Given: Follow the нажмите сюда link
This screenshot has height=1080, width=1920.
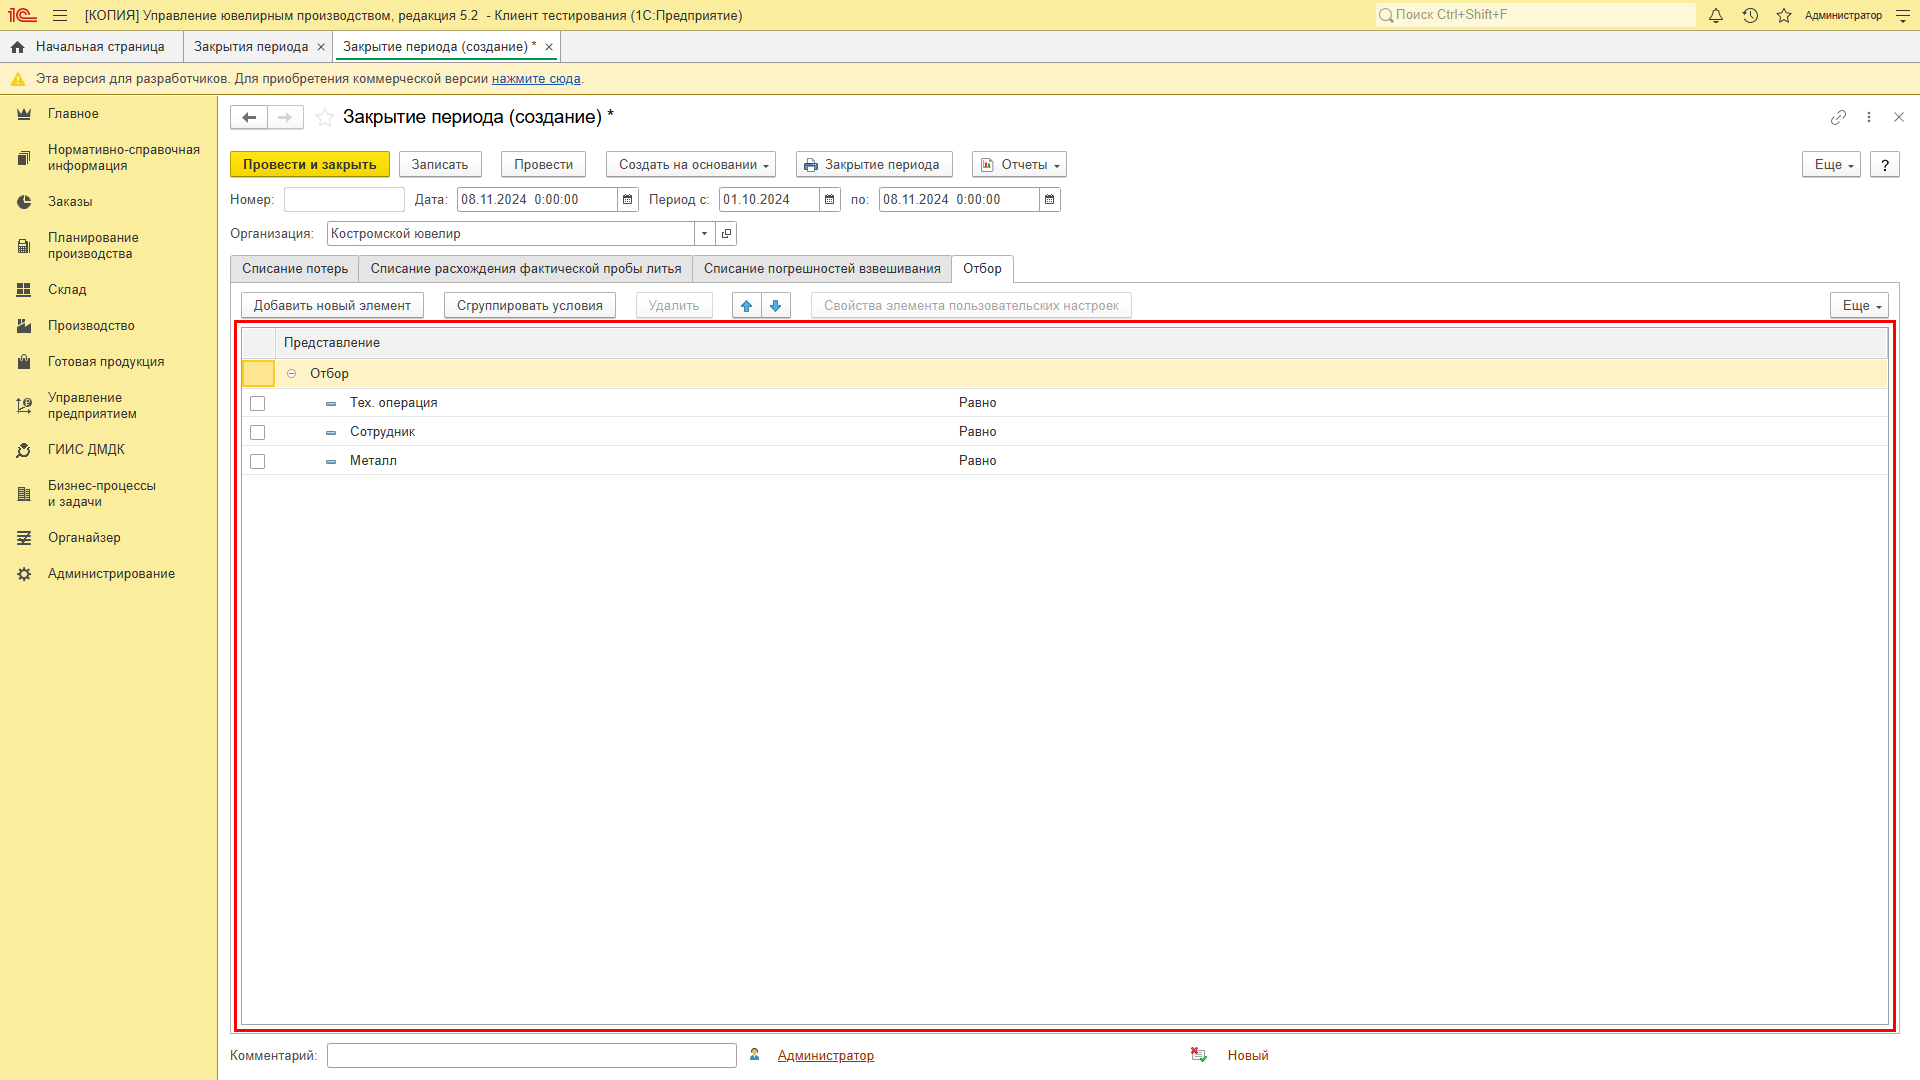Looking at the screenshot, I should point(536,79).
